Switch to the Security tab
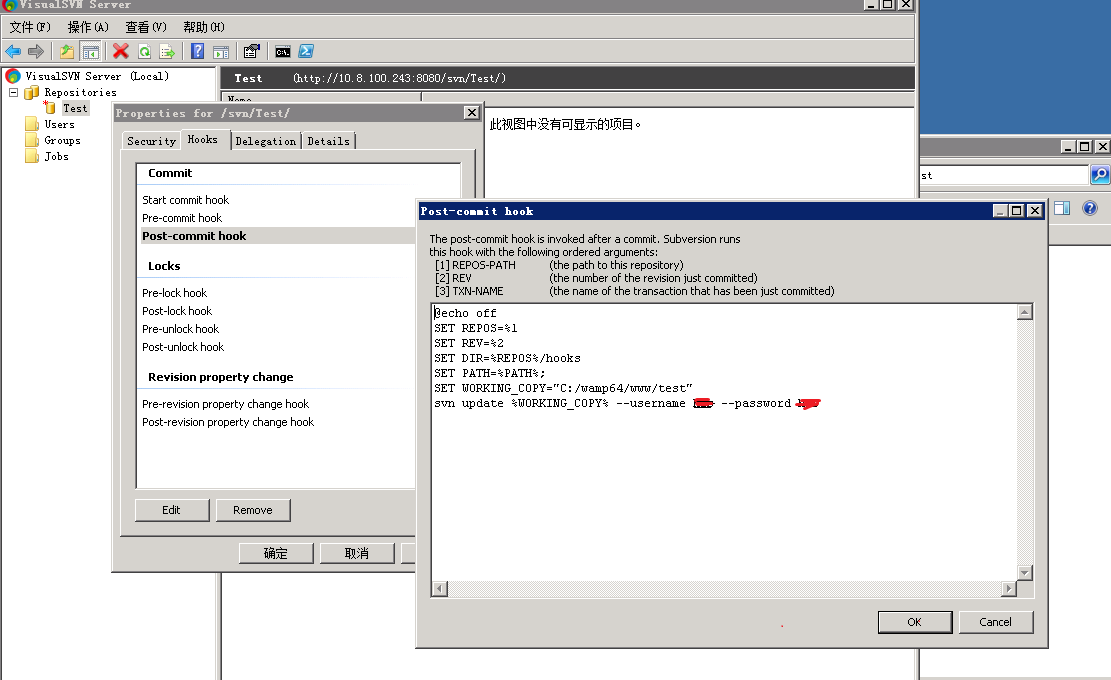The image size is (1111, 680). click(x=151, y=141)
